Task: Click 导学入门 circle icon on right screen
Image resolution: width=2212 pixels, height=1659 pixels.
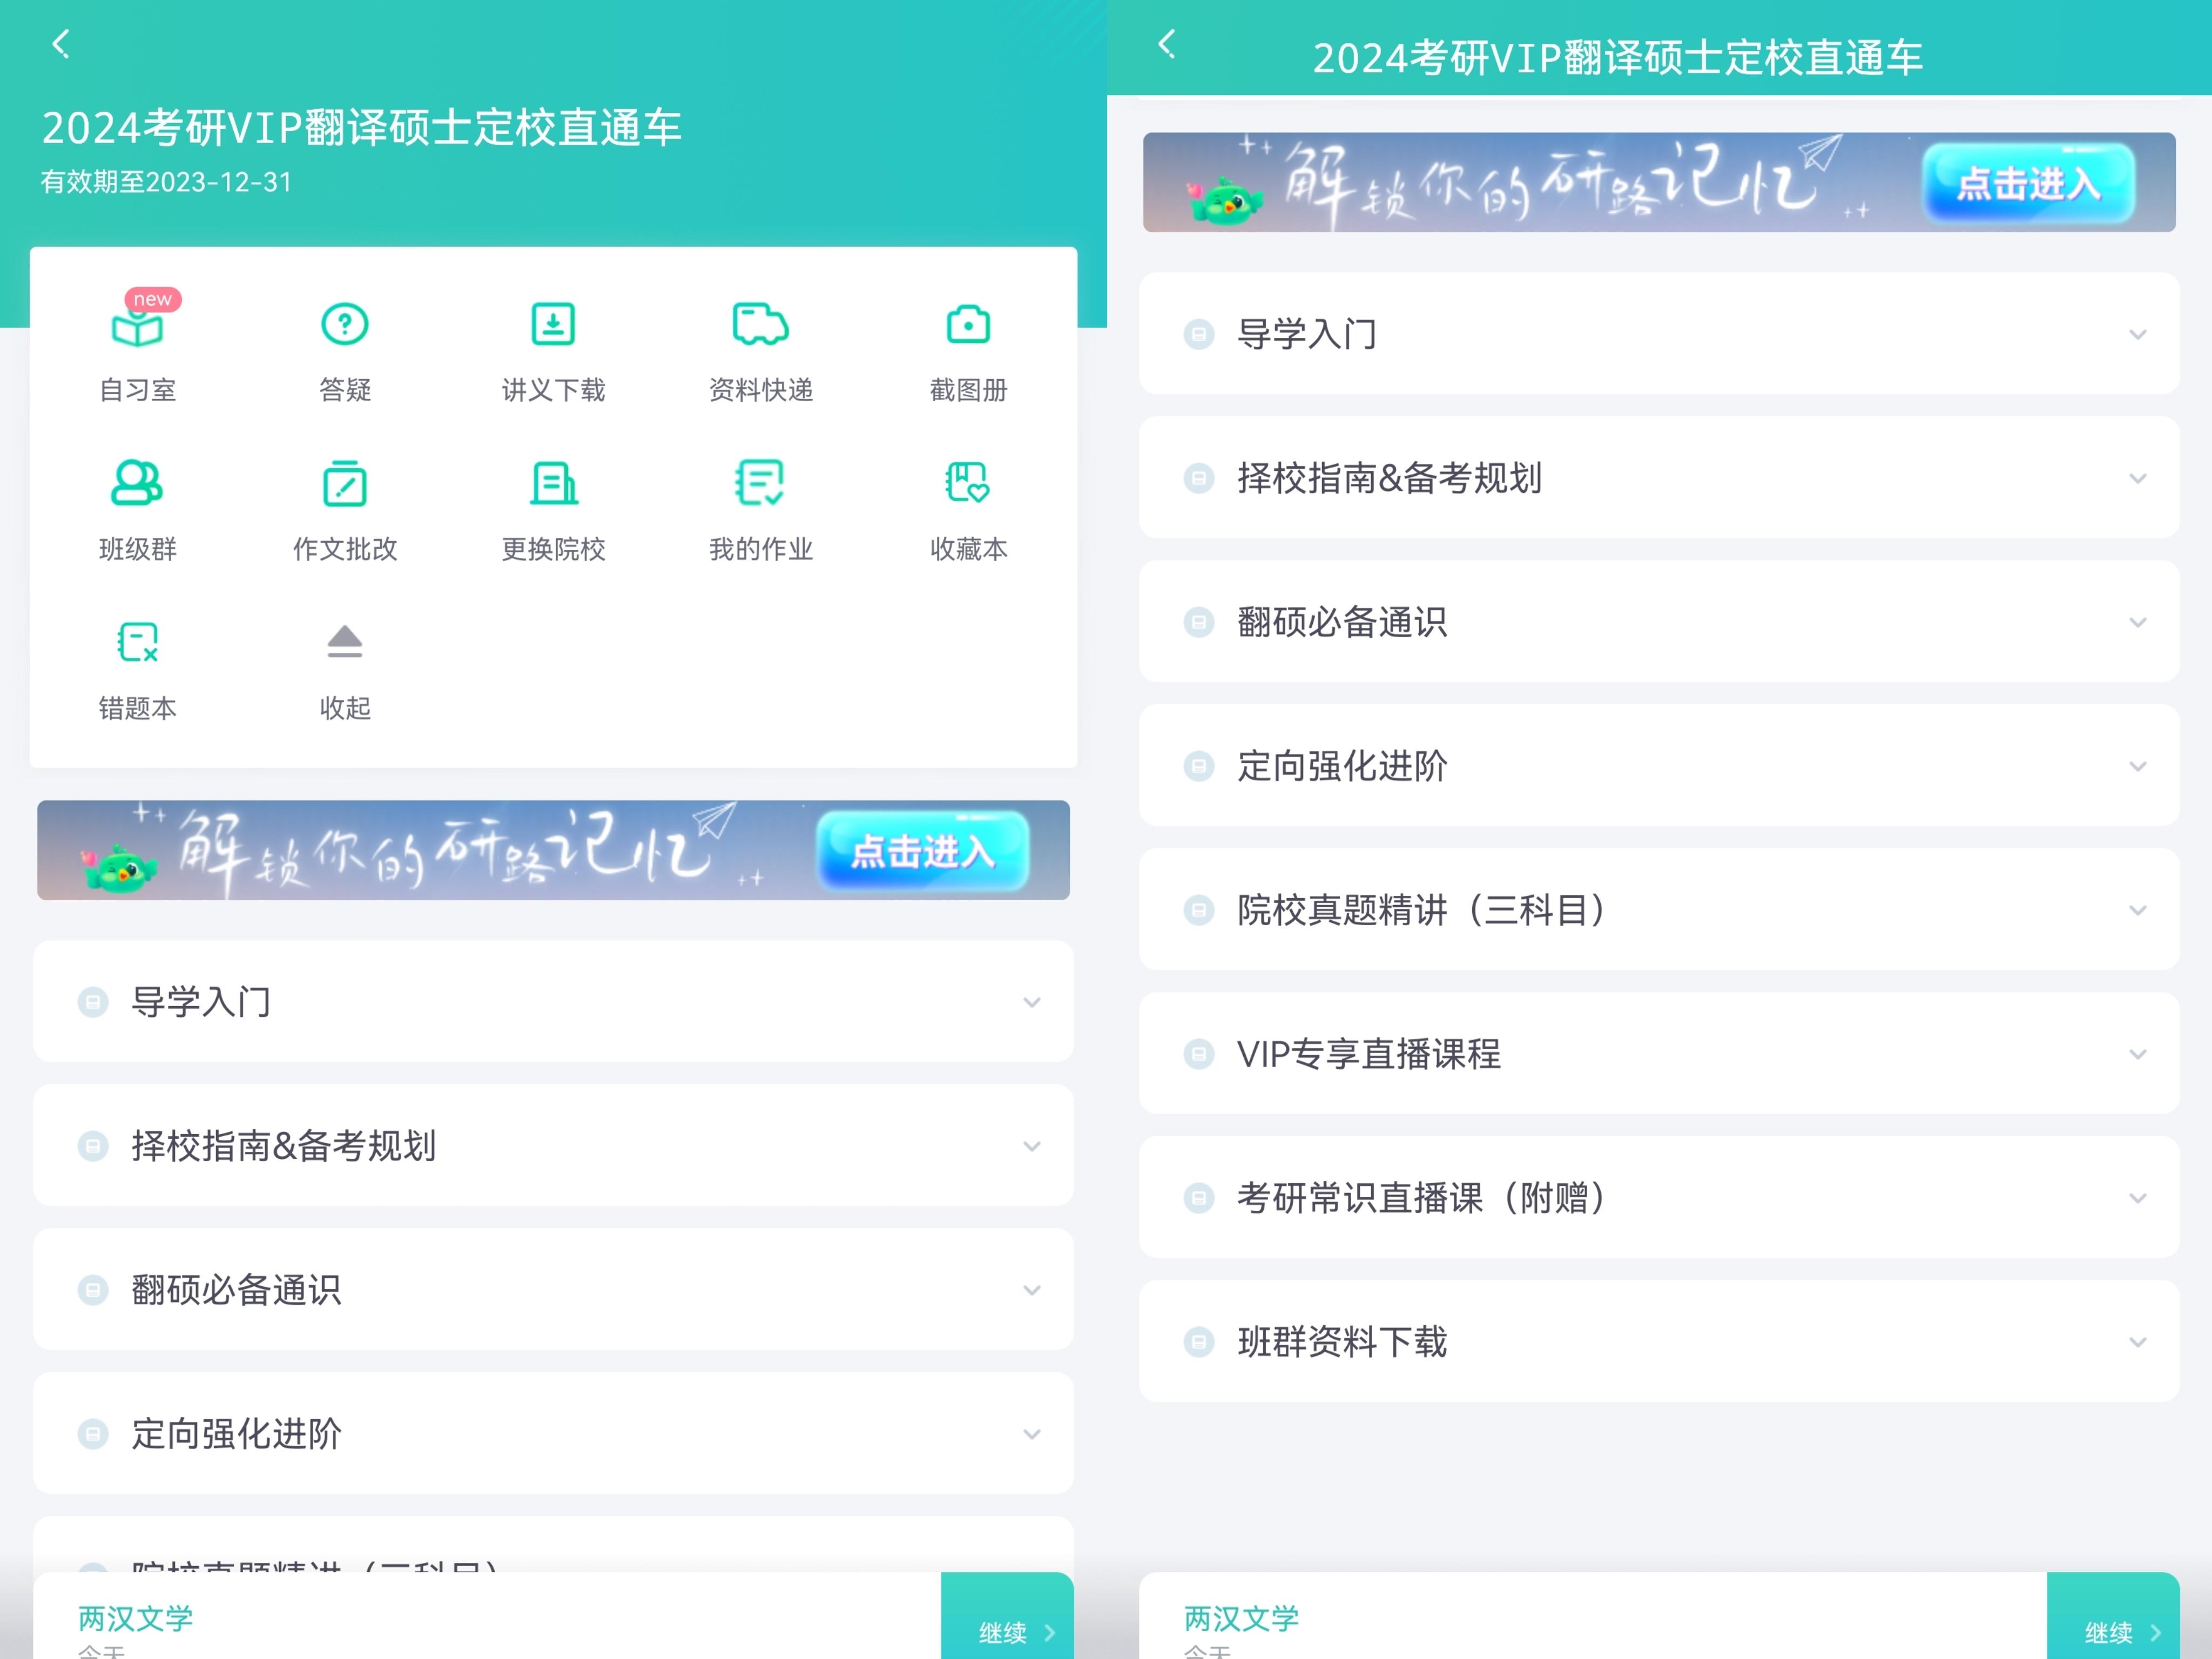Action: click(x=1199, y=334)
